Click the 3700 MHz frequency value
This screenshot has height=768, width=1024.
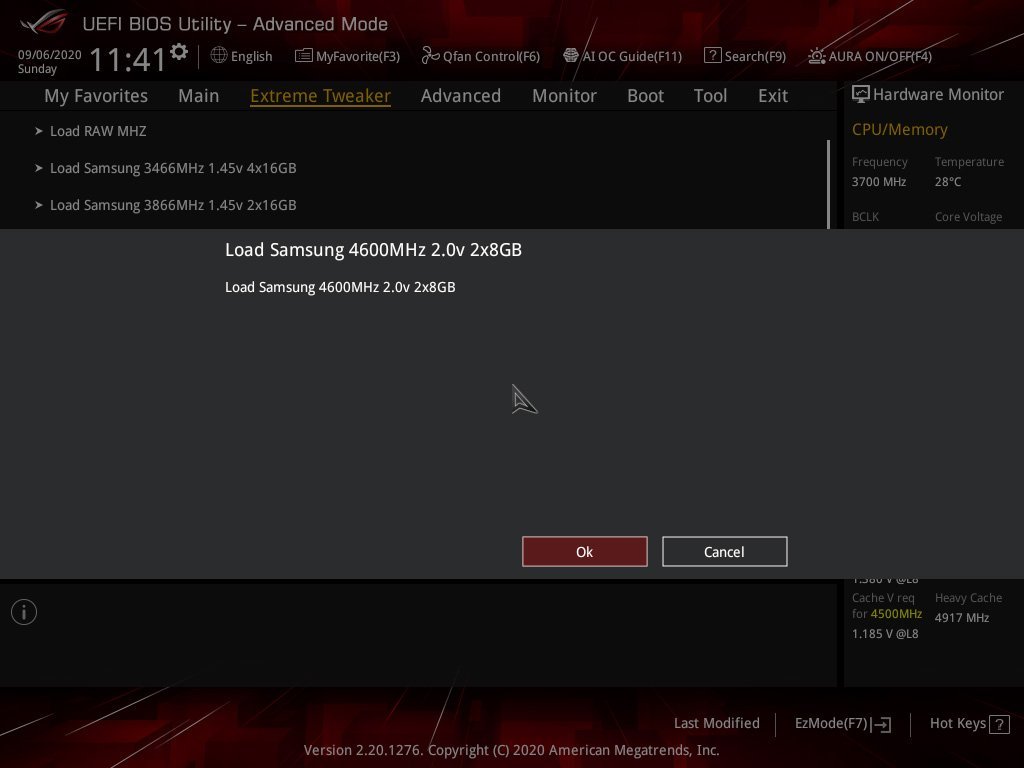(x=878, y=182)
